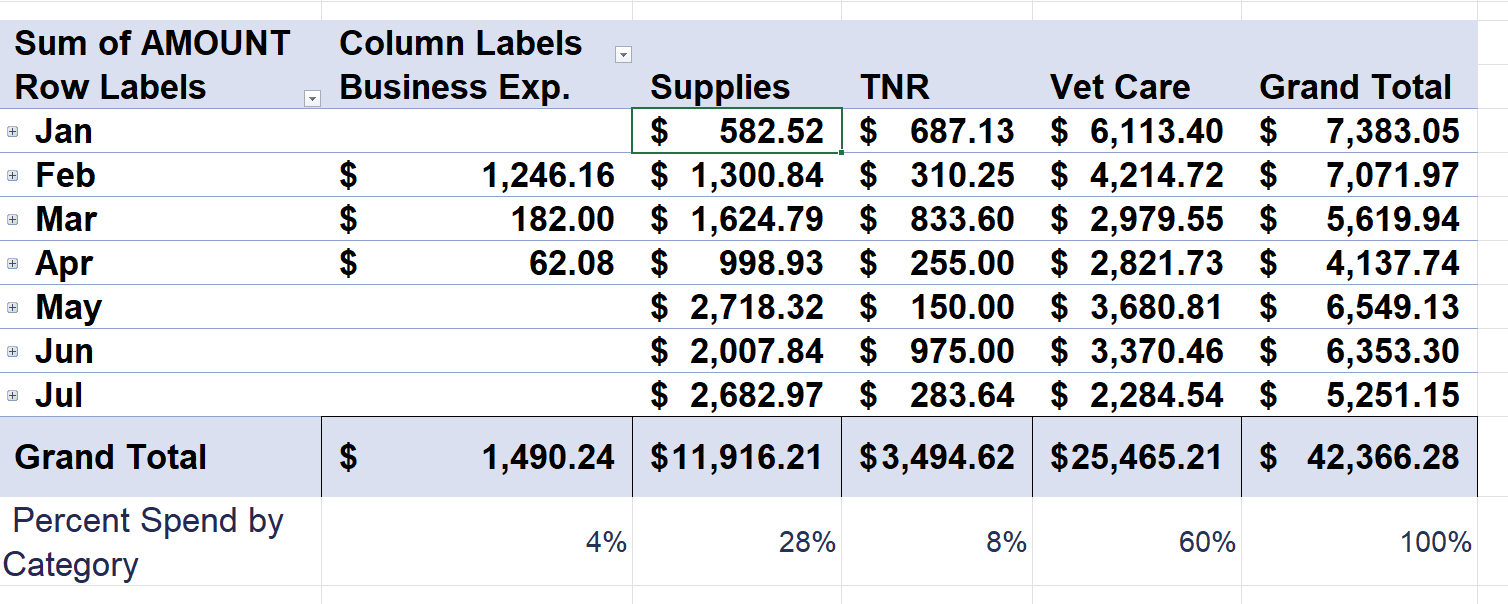Select the Sum of AMOUNT cell

152,43
